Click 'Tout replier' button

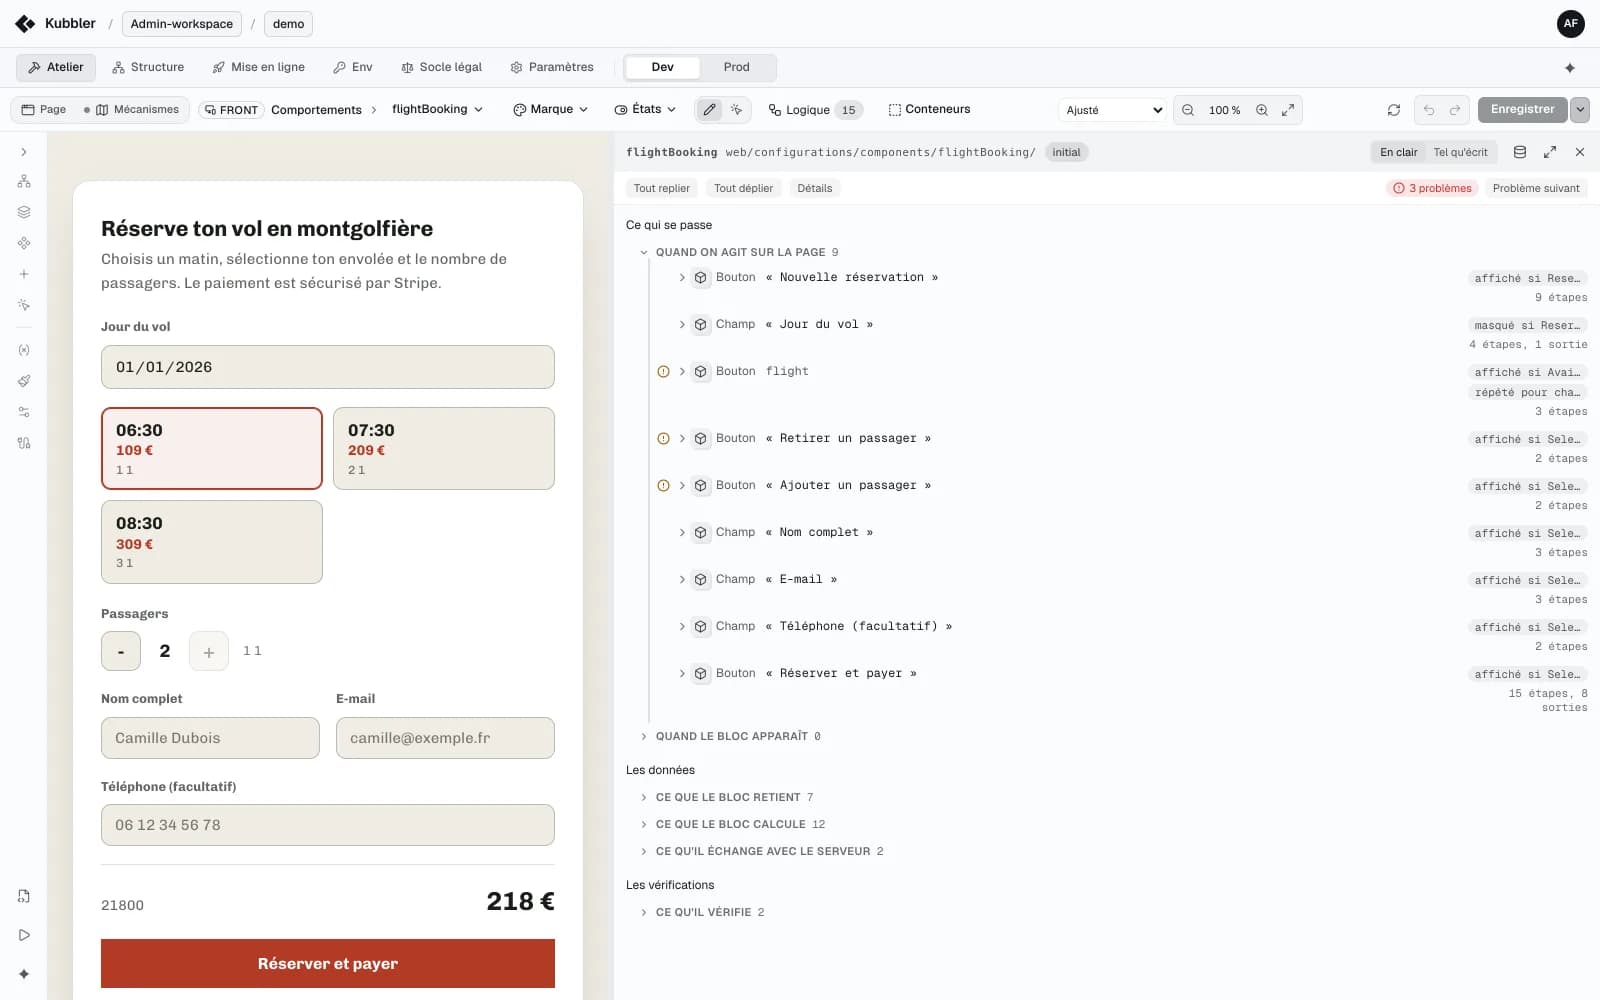[x=662, y=188]
